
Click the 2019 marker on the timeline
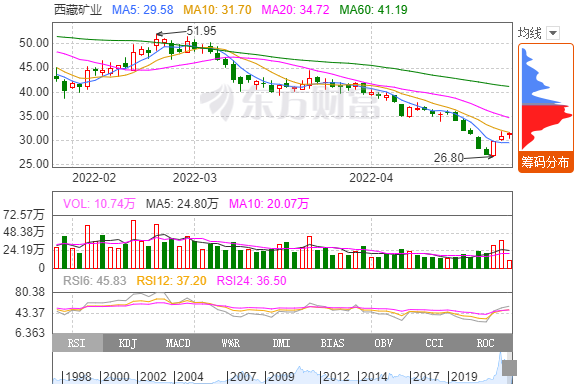pyautogui.click(x=464, y=377)
